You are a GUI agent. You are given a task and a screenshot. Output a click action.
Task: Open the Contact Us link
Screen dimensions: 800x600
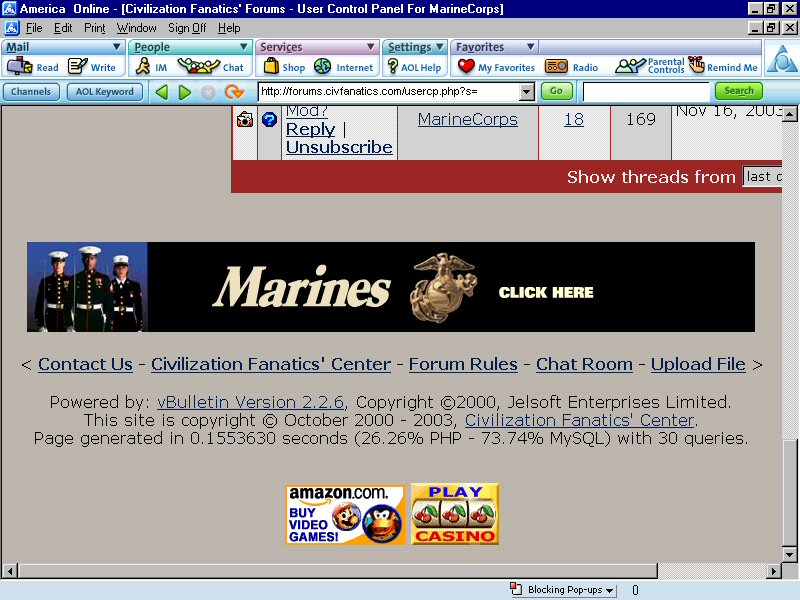(85, 364)
